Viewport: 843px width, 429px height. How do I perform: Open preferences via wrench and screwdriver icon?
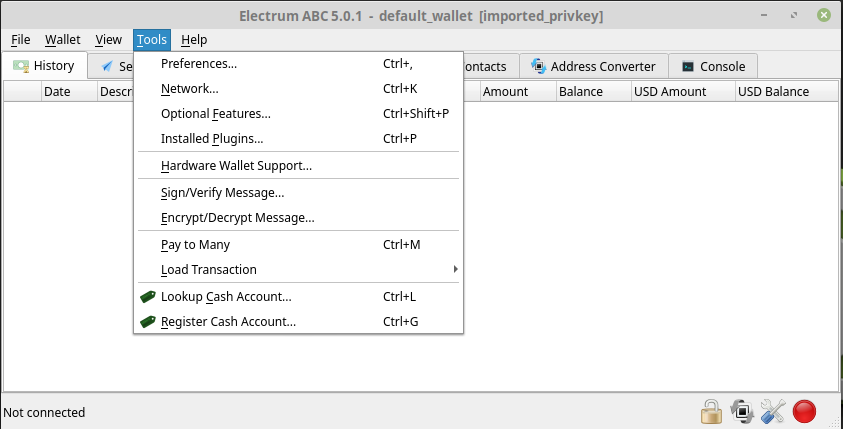tap(773, 412)
